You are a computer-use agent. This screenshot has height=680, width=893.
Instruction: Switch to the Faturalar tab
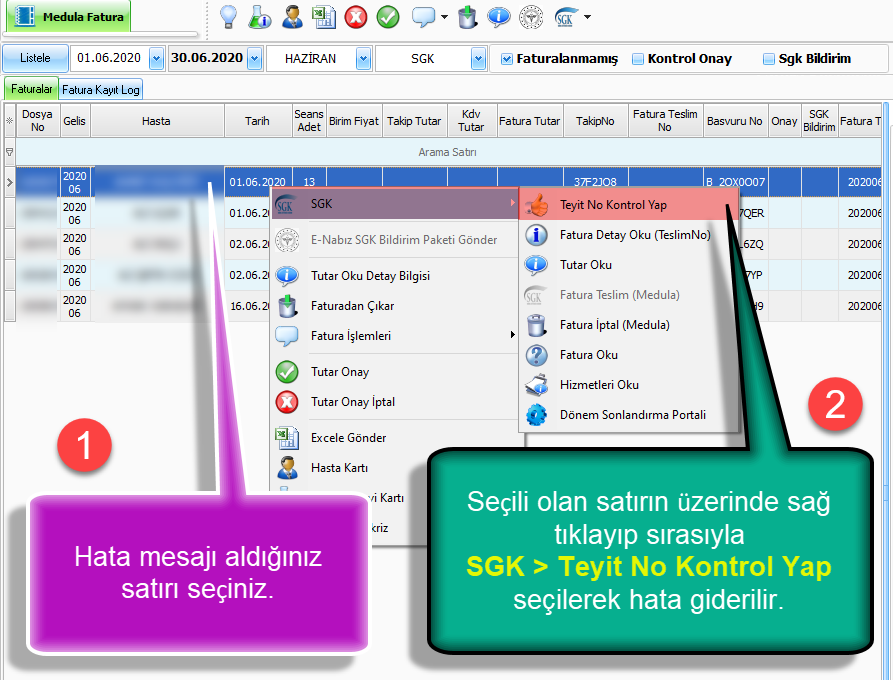[31, 89]
